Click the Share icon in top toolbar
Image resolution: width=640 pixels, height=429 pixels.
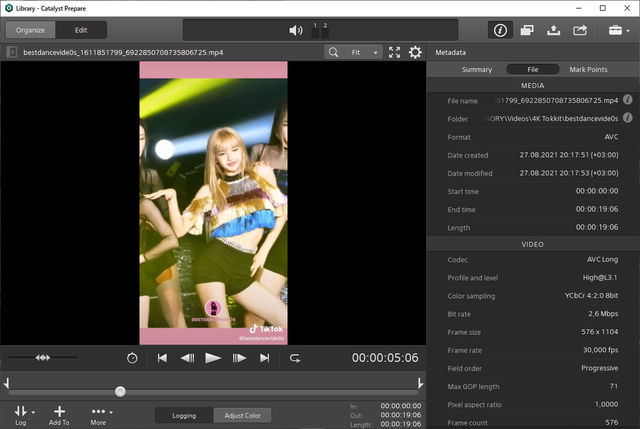pyautogui.click(x=580, y=30)
